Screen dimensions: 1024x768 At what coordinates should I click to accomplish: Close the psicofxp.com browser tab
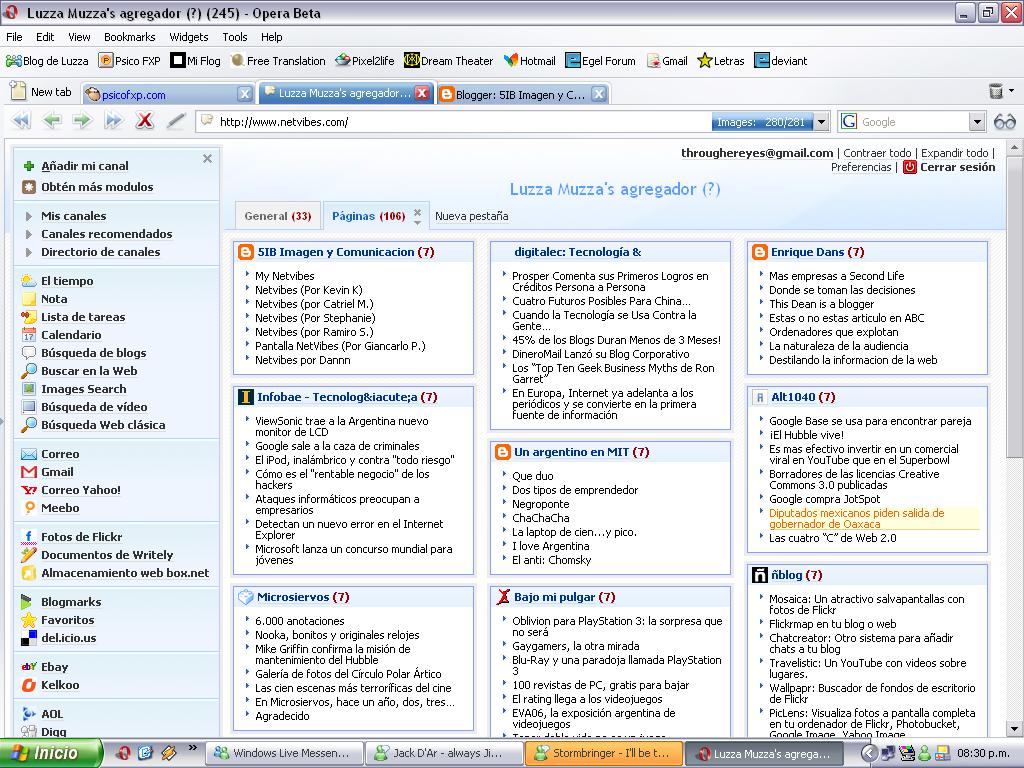[x=245, y=94]
